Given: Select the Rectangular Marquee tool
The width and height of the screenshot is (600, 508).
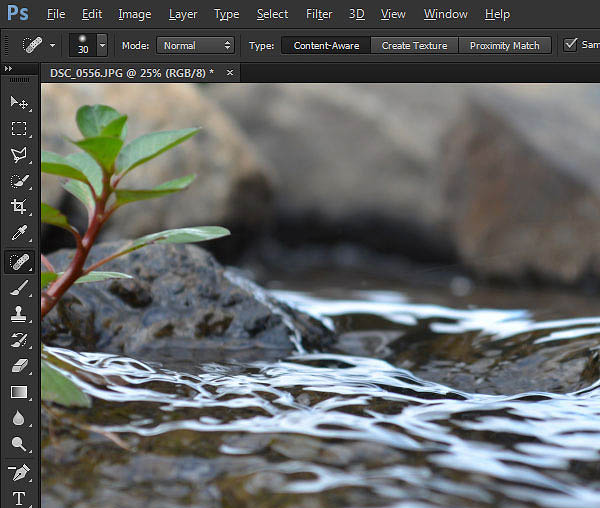Looking at the screenshot, I should click(19, 129).
